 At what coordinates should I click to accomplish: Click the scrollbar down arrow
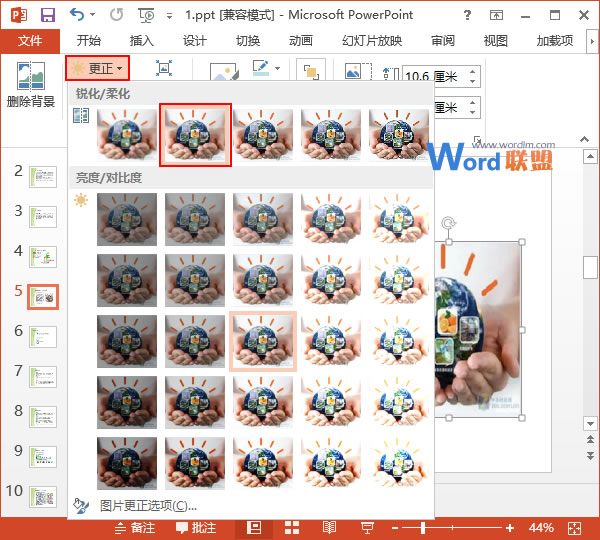point(590,424)
